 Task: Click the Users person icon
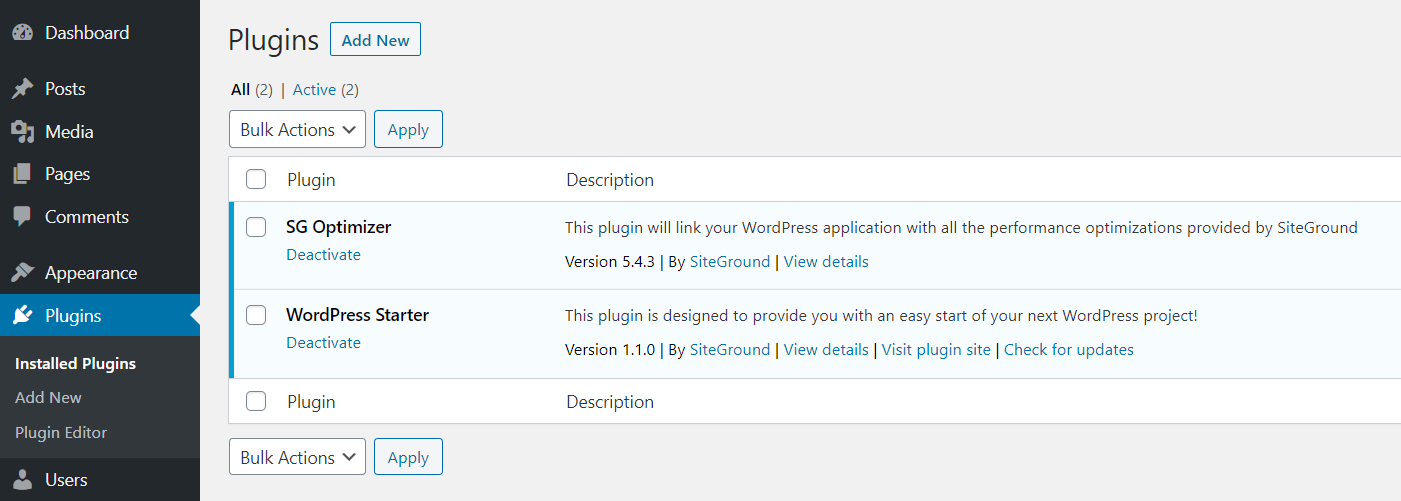click(23, 480)
